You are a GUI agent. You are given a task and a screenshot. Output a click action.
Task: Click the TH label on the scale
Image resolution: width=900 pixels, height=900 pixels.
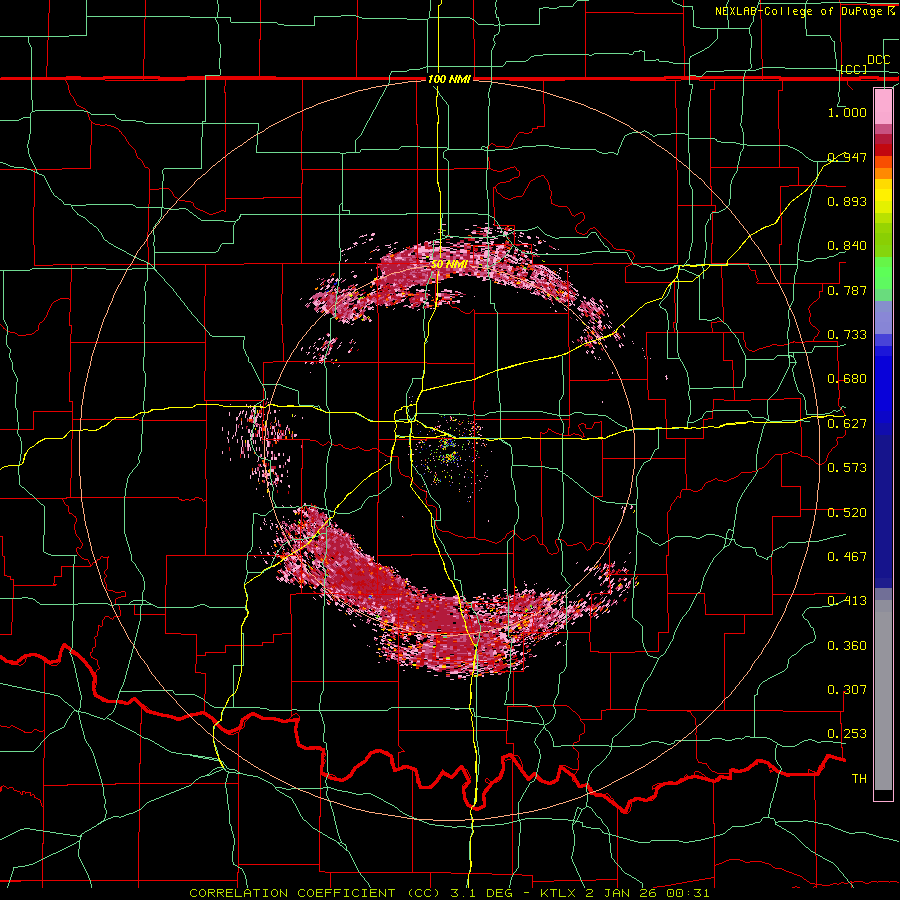tap(859, 779)
